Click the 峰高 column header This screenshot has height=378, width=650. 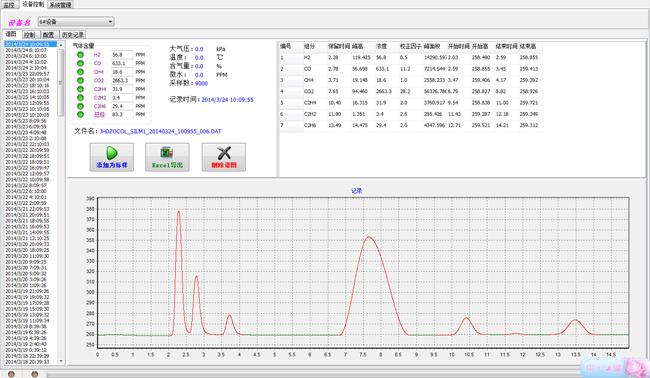click(x=363, y=46)
